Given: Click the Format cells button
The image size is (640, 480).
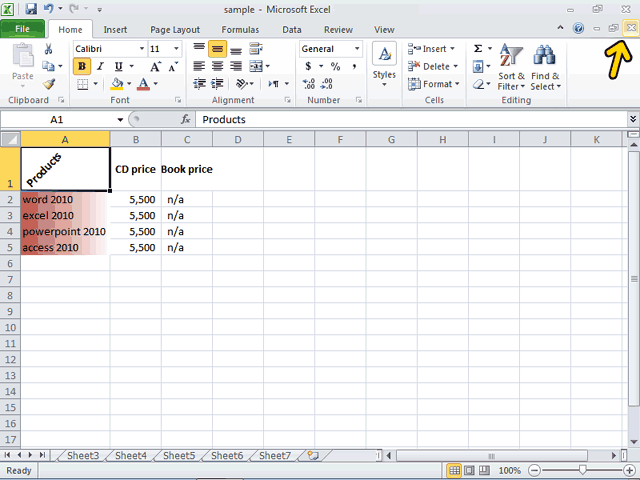Looking at the screenshot, I should point(434,84).
